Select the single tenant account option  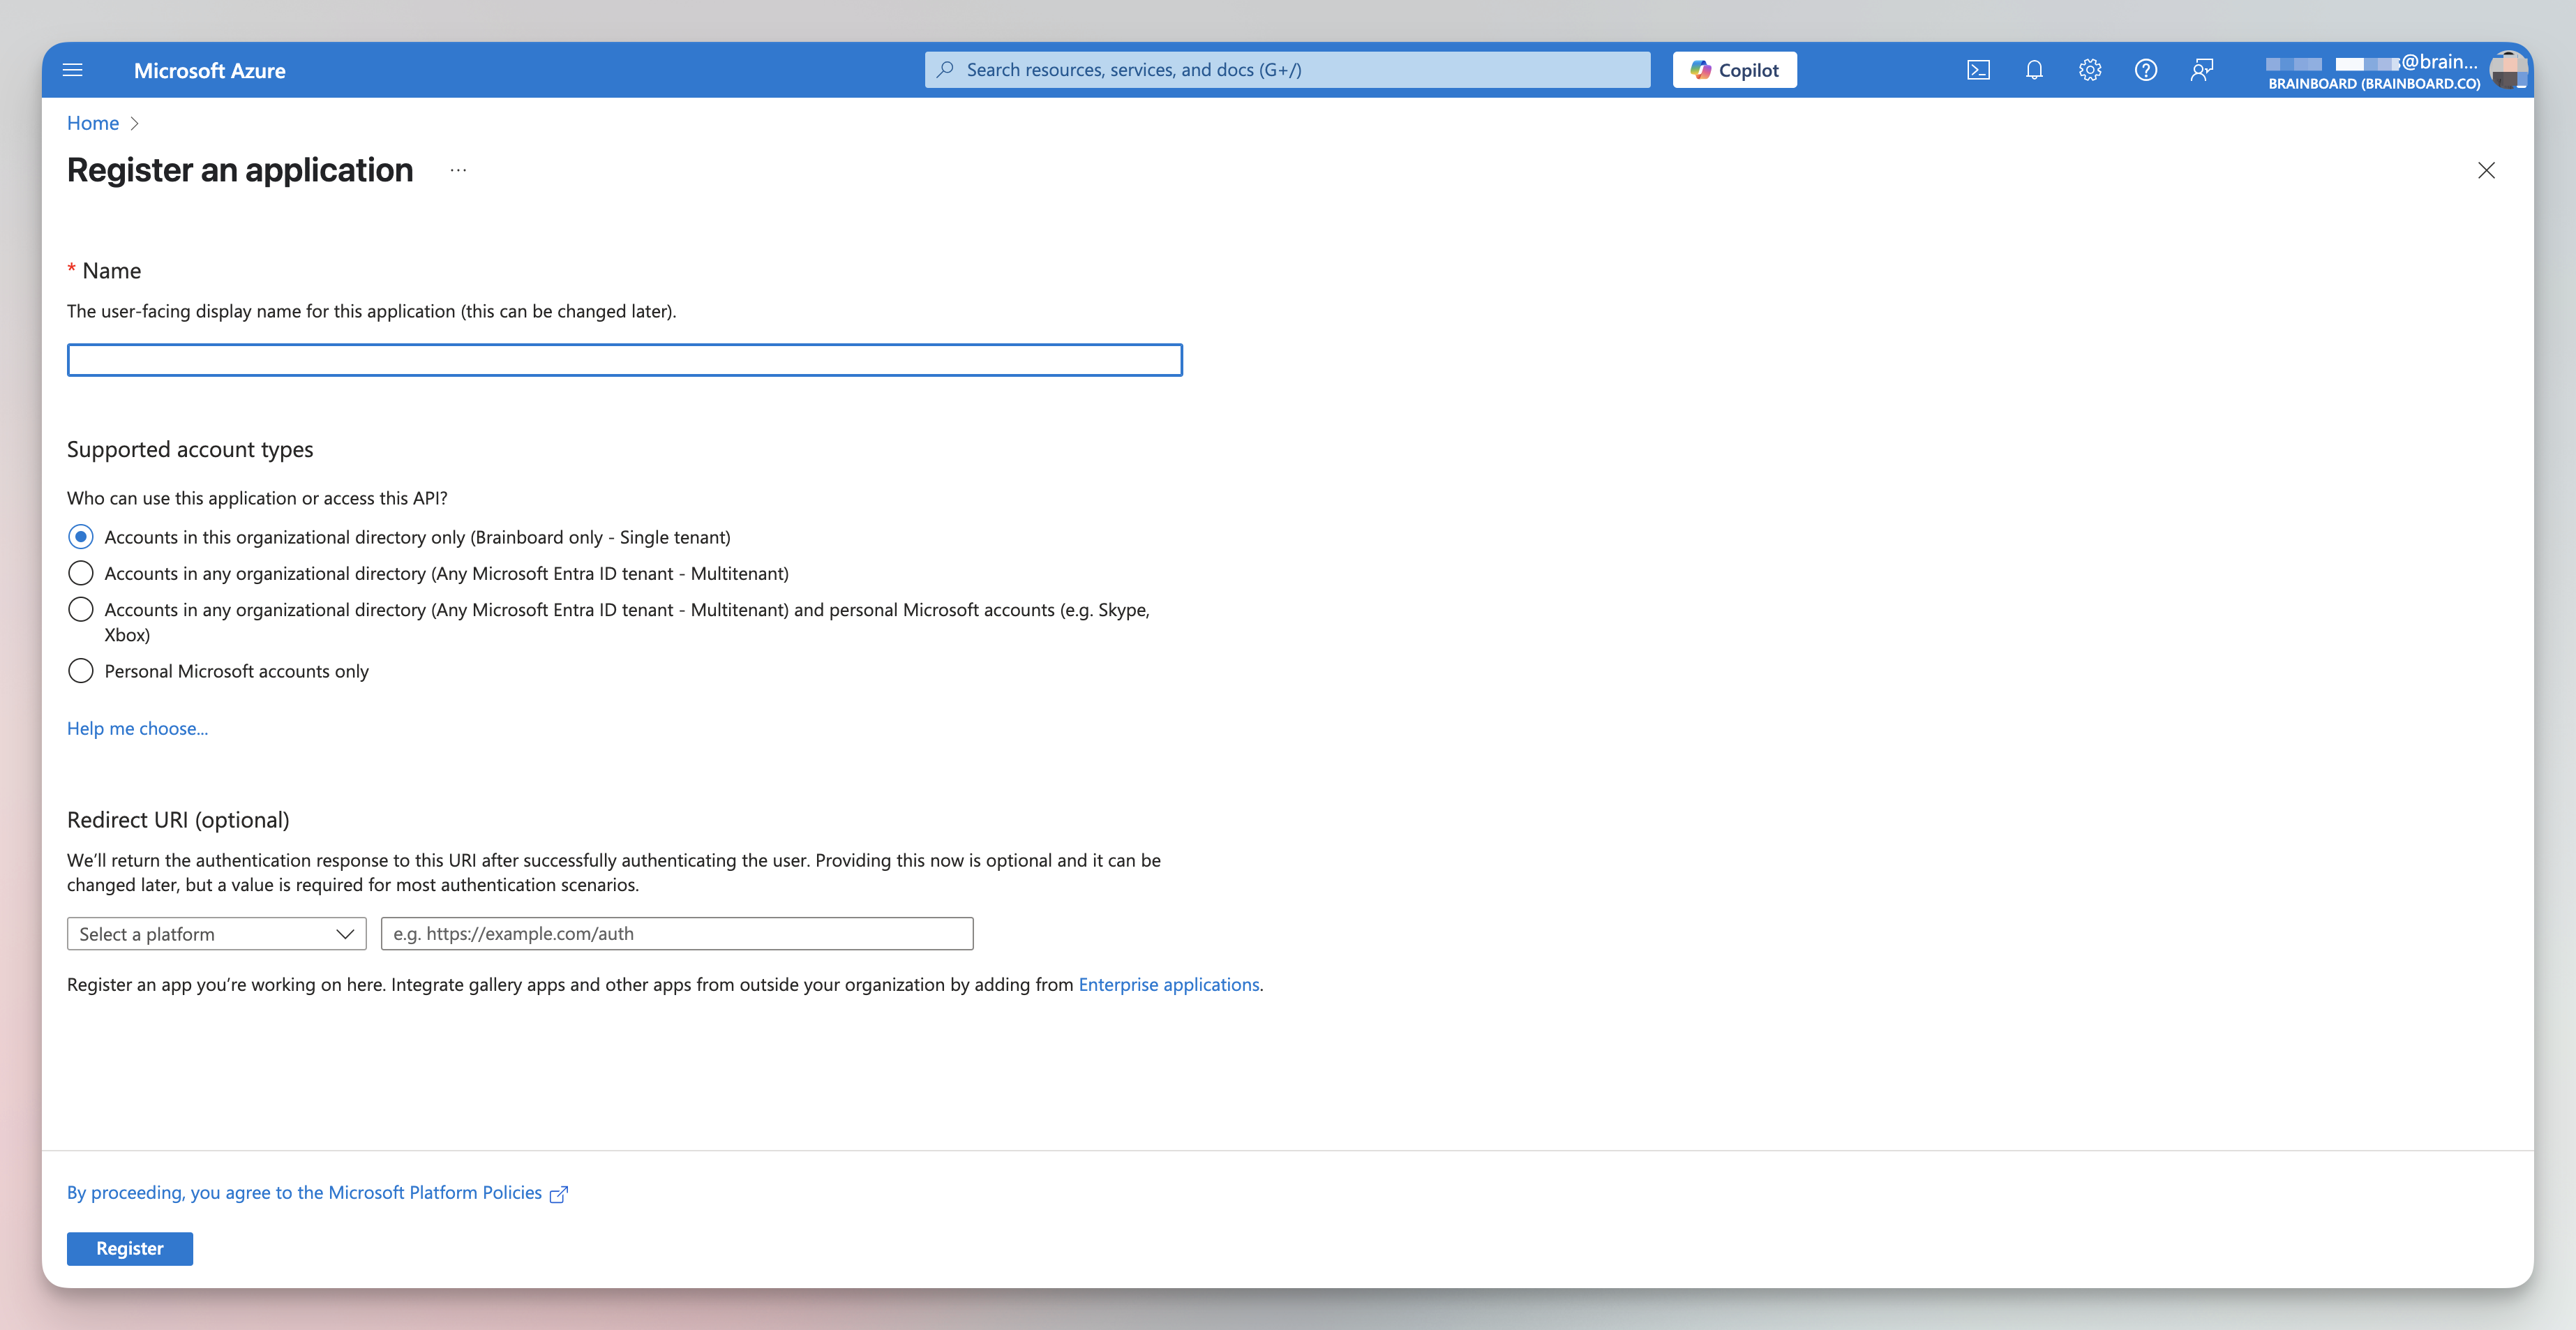click(81, 537)
